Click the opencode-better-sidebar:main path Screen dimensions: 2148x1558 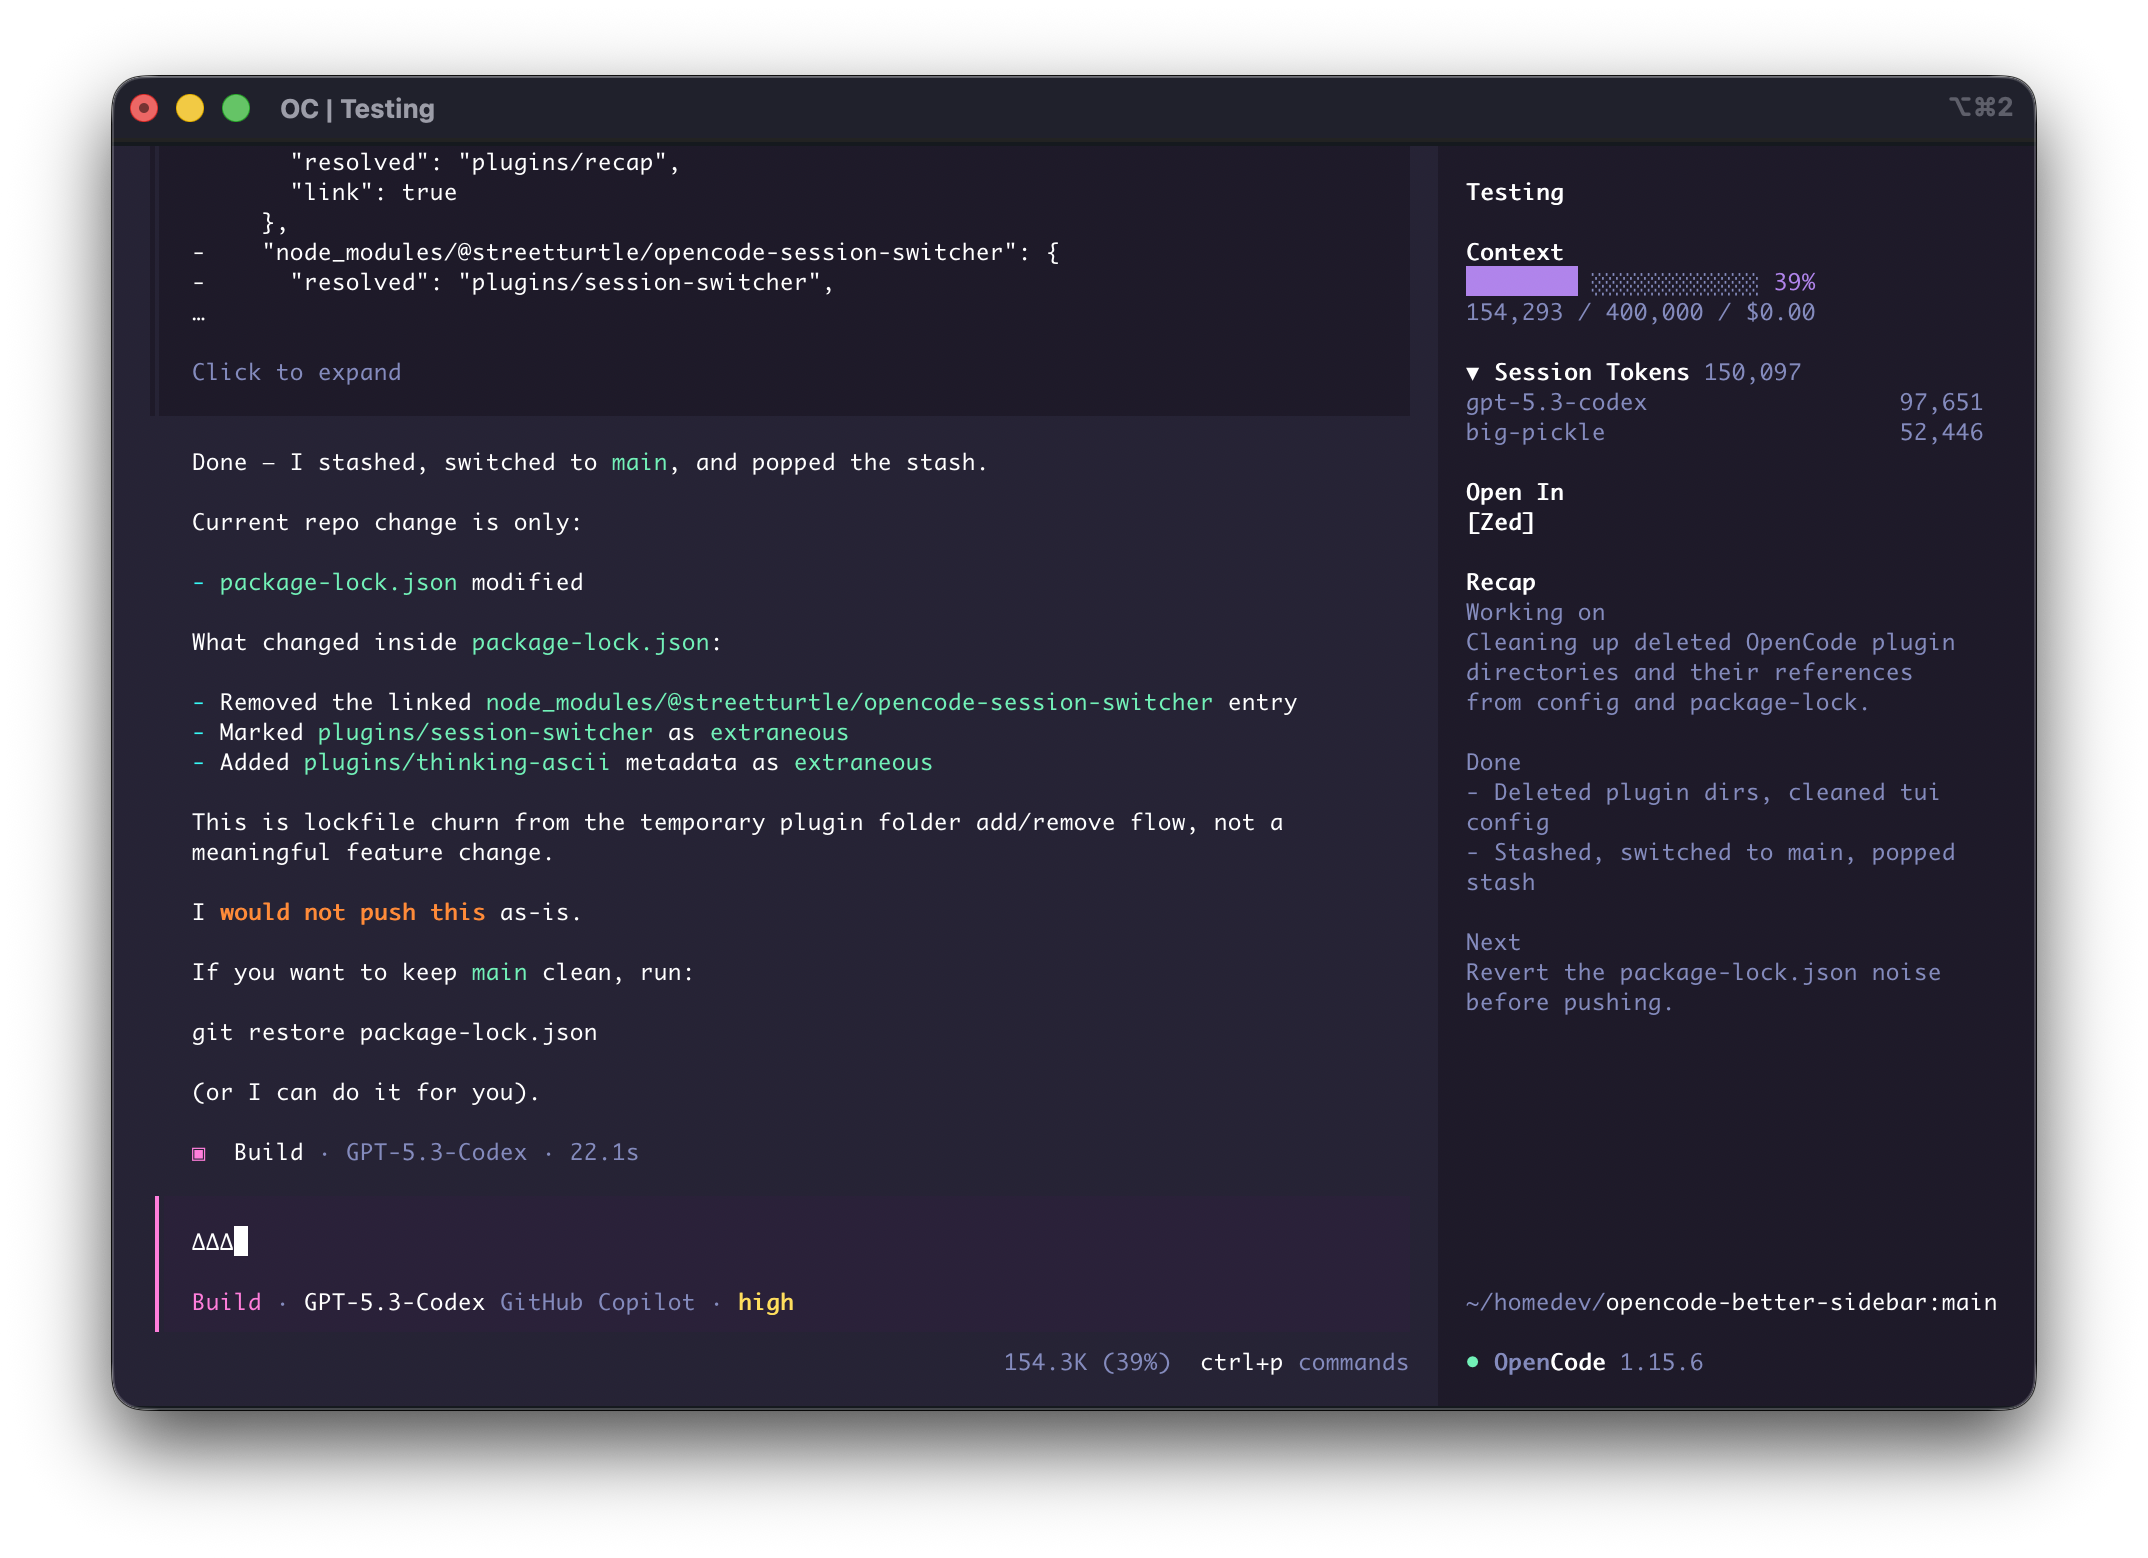[1801, 1302]
